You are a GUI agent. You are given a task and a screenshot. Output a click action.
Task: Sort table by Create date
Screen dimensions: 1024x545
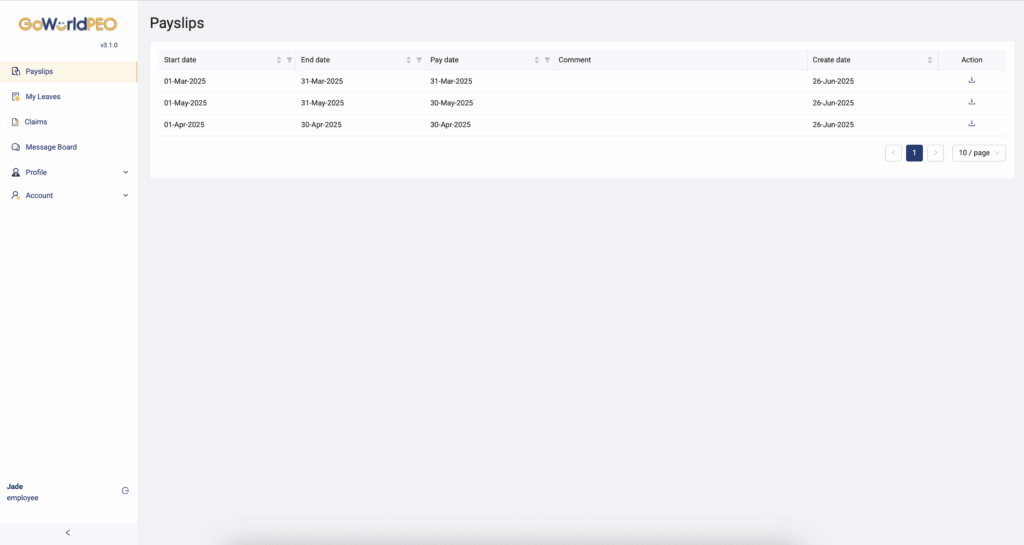tap(930, 60)
